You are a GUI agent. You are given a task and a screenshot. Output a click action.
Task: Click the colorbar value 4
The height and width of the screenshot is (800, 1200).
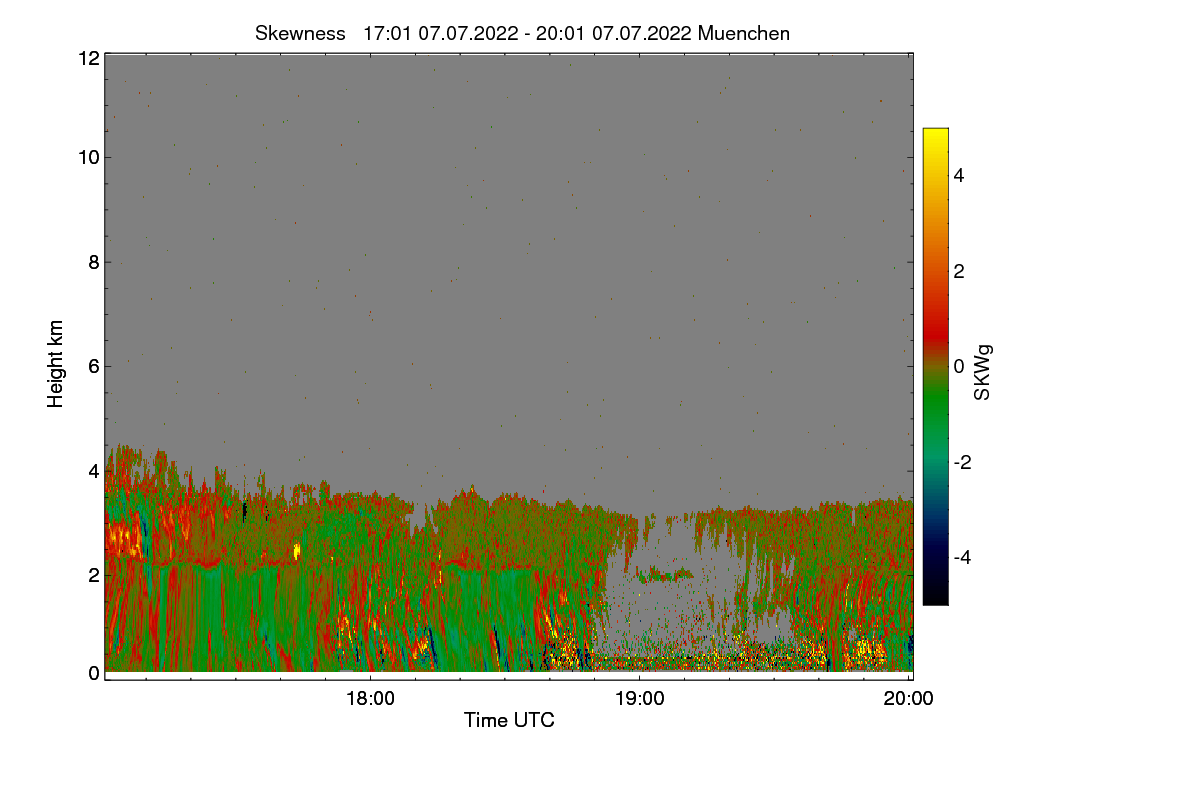(x=959, y=175)
